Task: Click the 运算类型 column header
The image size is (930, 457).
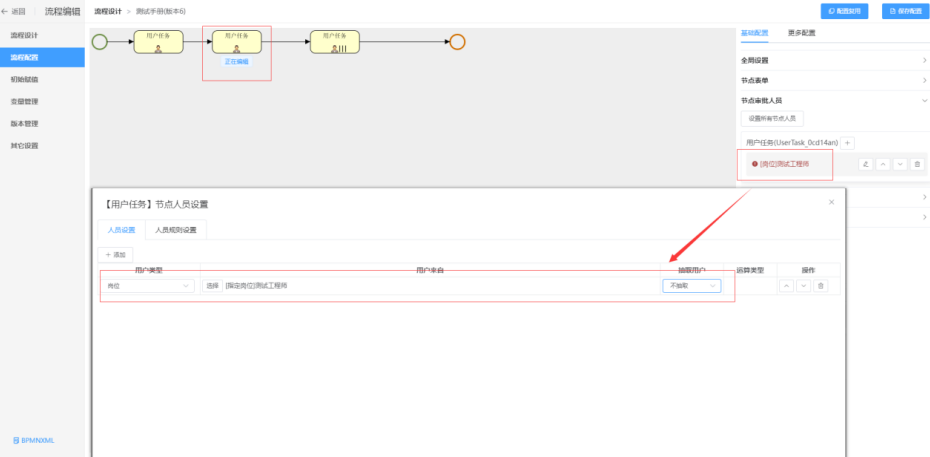Action: click(x=750, y=270)
